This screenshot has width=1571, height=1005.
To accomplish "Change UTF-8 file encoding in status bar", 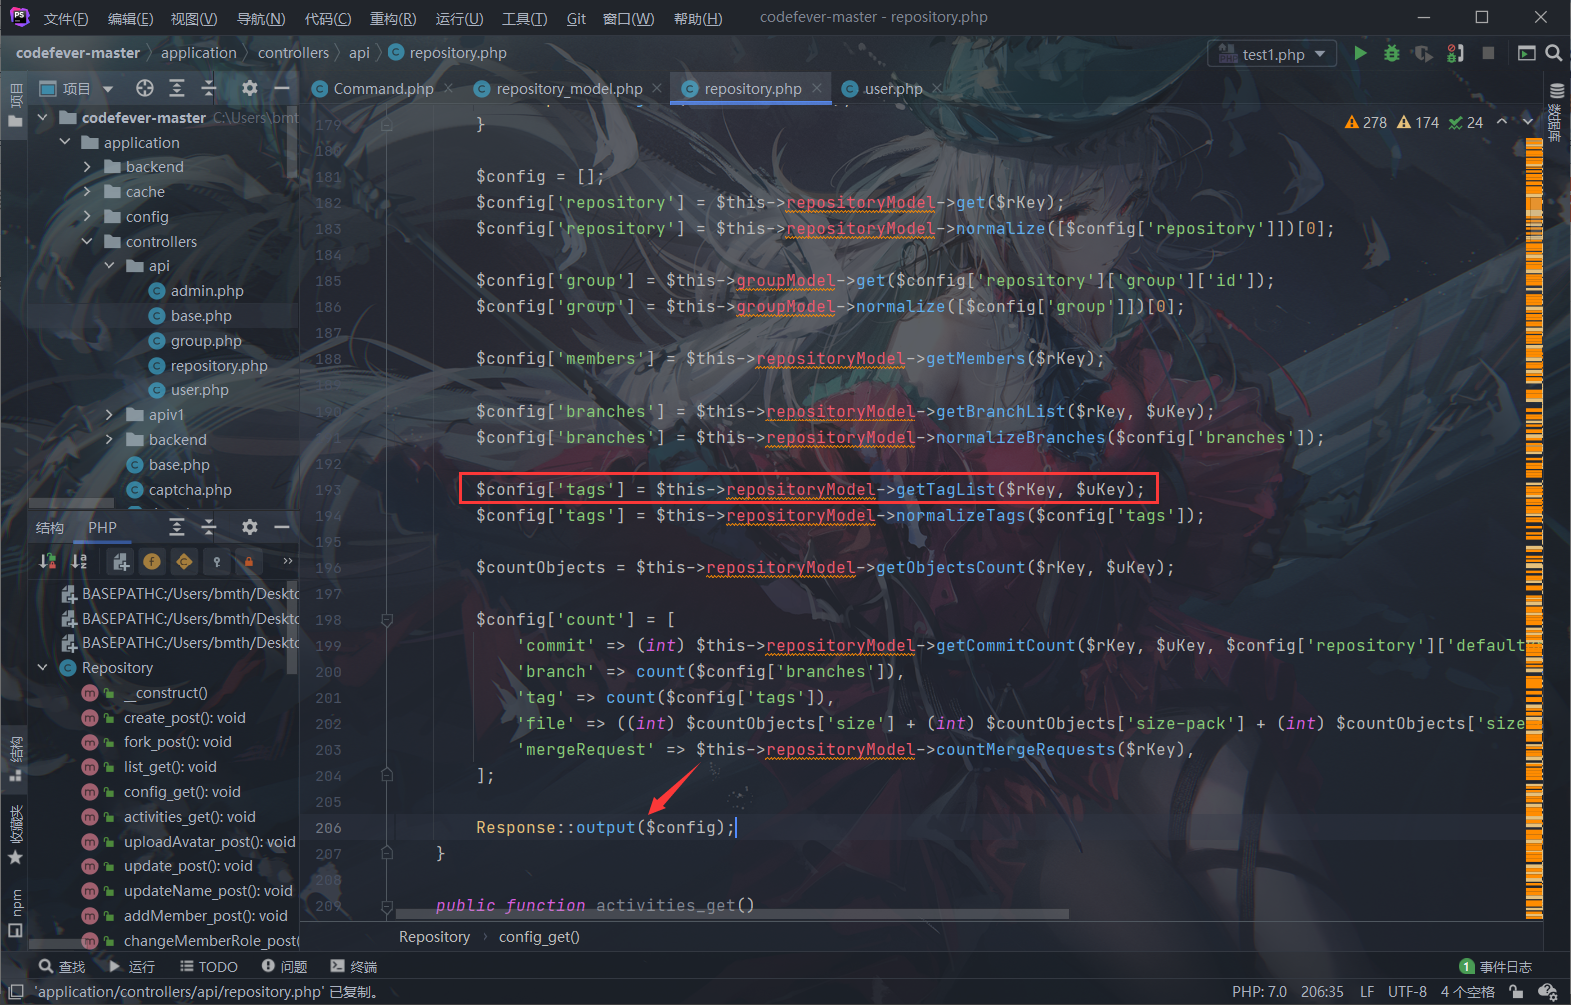I will [1407, 992].
